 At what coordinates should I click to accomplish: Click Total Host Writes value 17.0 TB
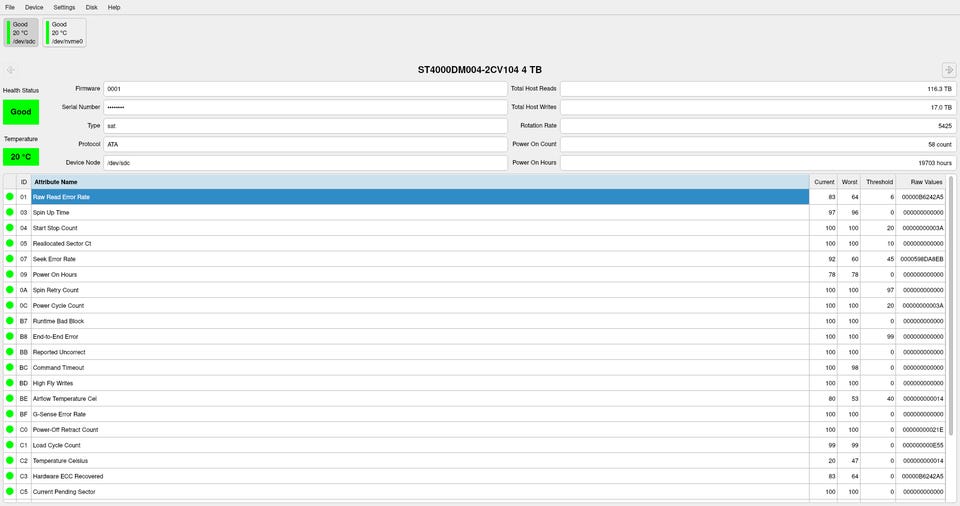pos(759,107)
